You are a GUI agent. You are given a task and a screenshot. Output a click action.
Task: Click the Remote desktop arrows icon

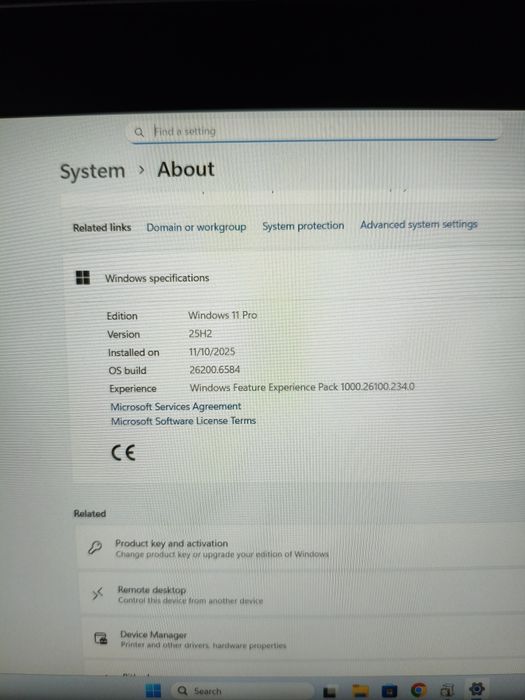point(97,594)
